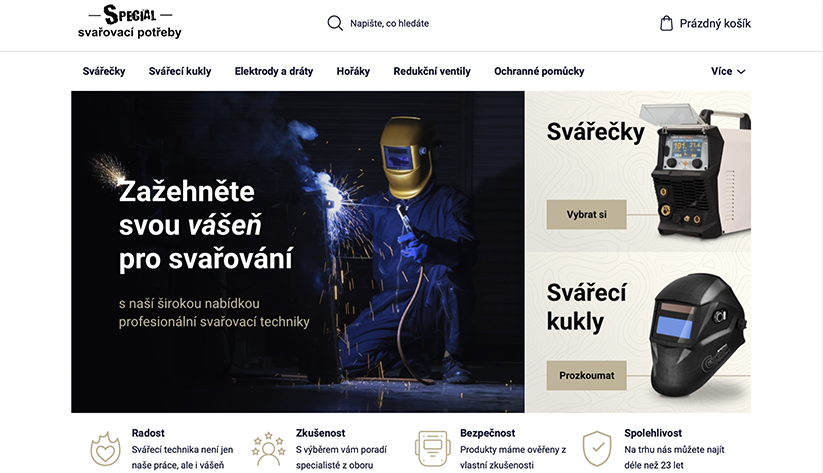Open the welder hero banner image
Screen dimensions: 823x473
(298, 251)
